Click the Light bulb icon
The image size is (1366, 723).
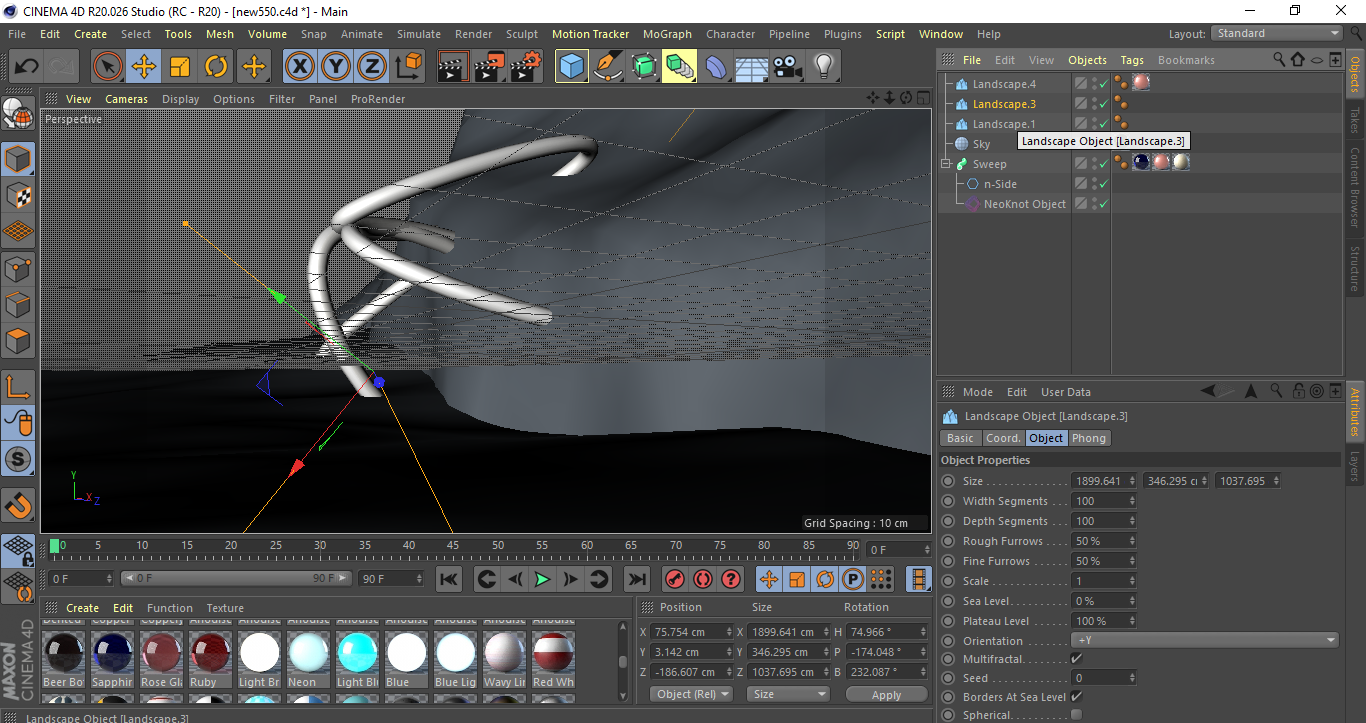point(824,67)
